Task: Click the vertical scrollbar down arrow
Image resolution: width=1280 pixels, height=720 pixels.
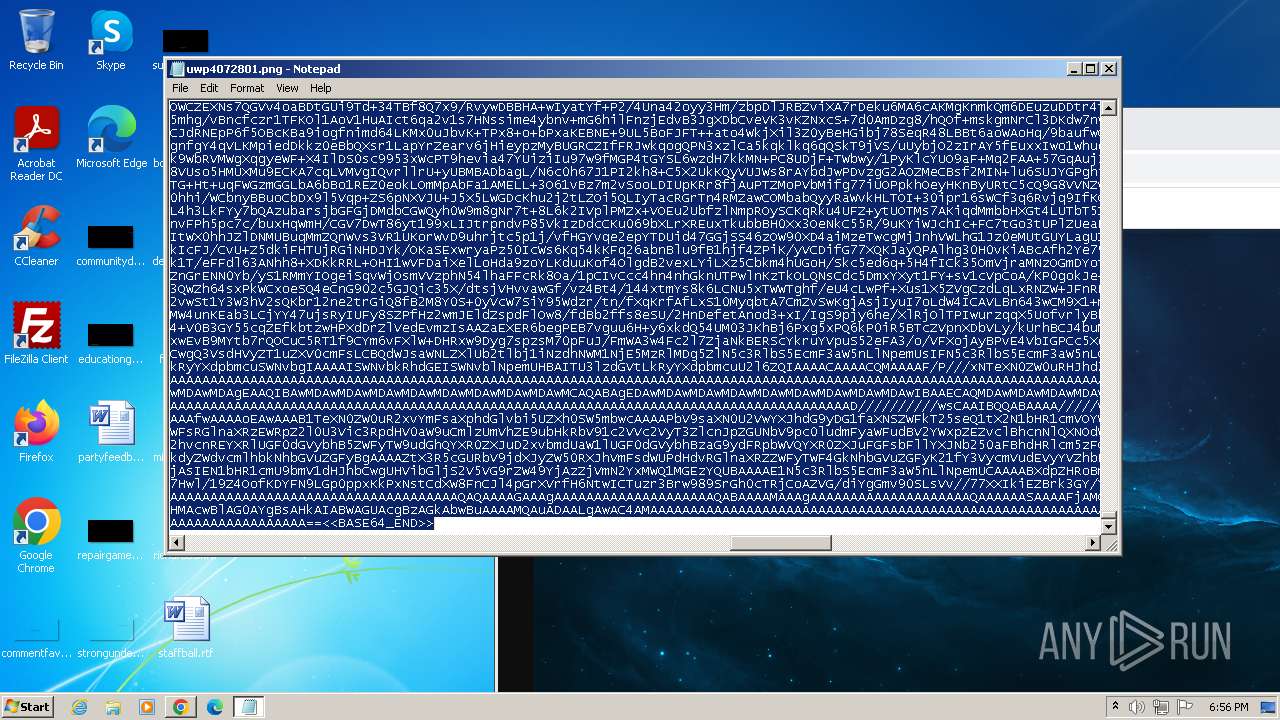Action: [1108, 527]
